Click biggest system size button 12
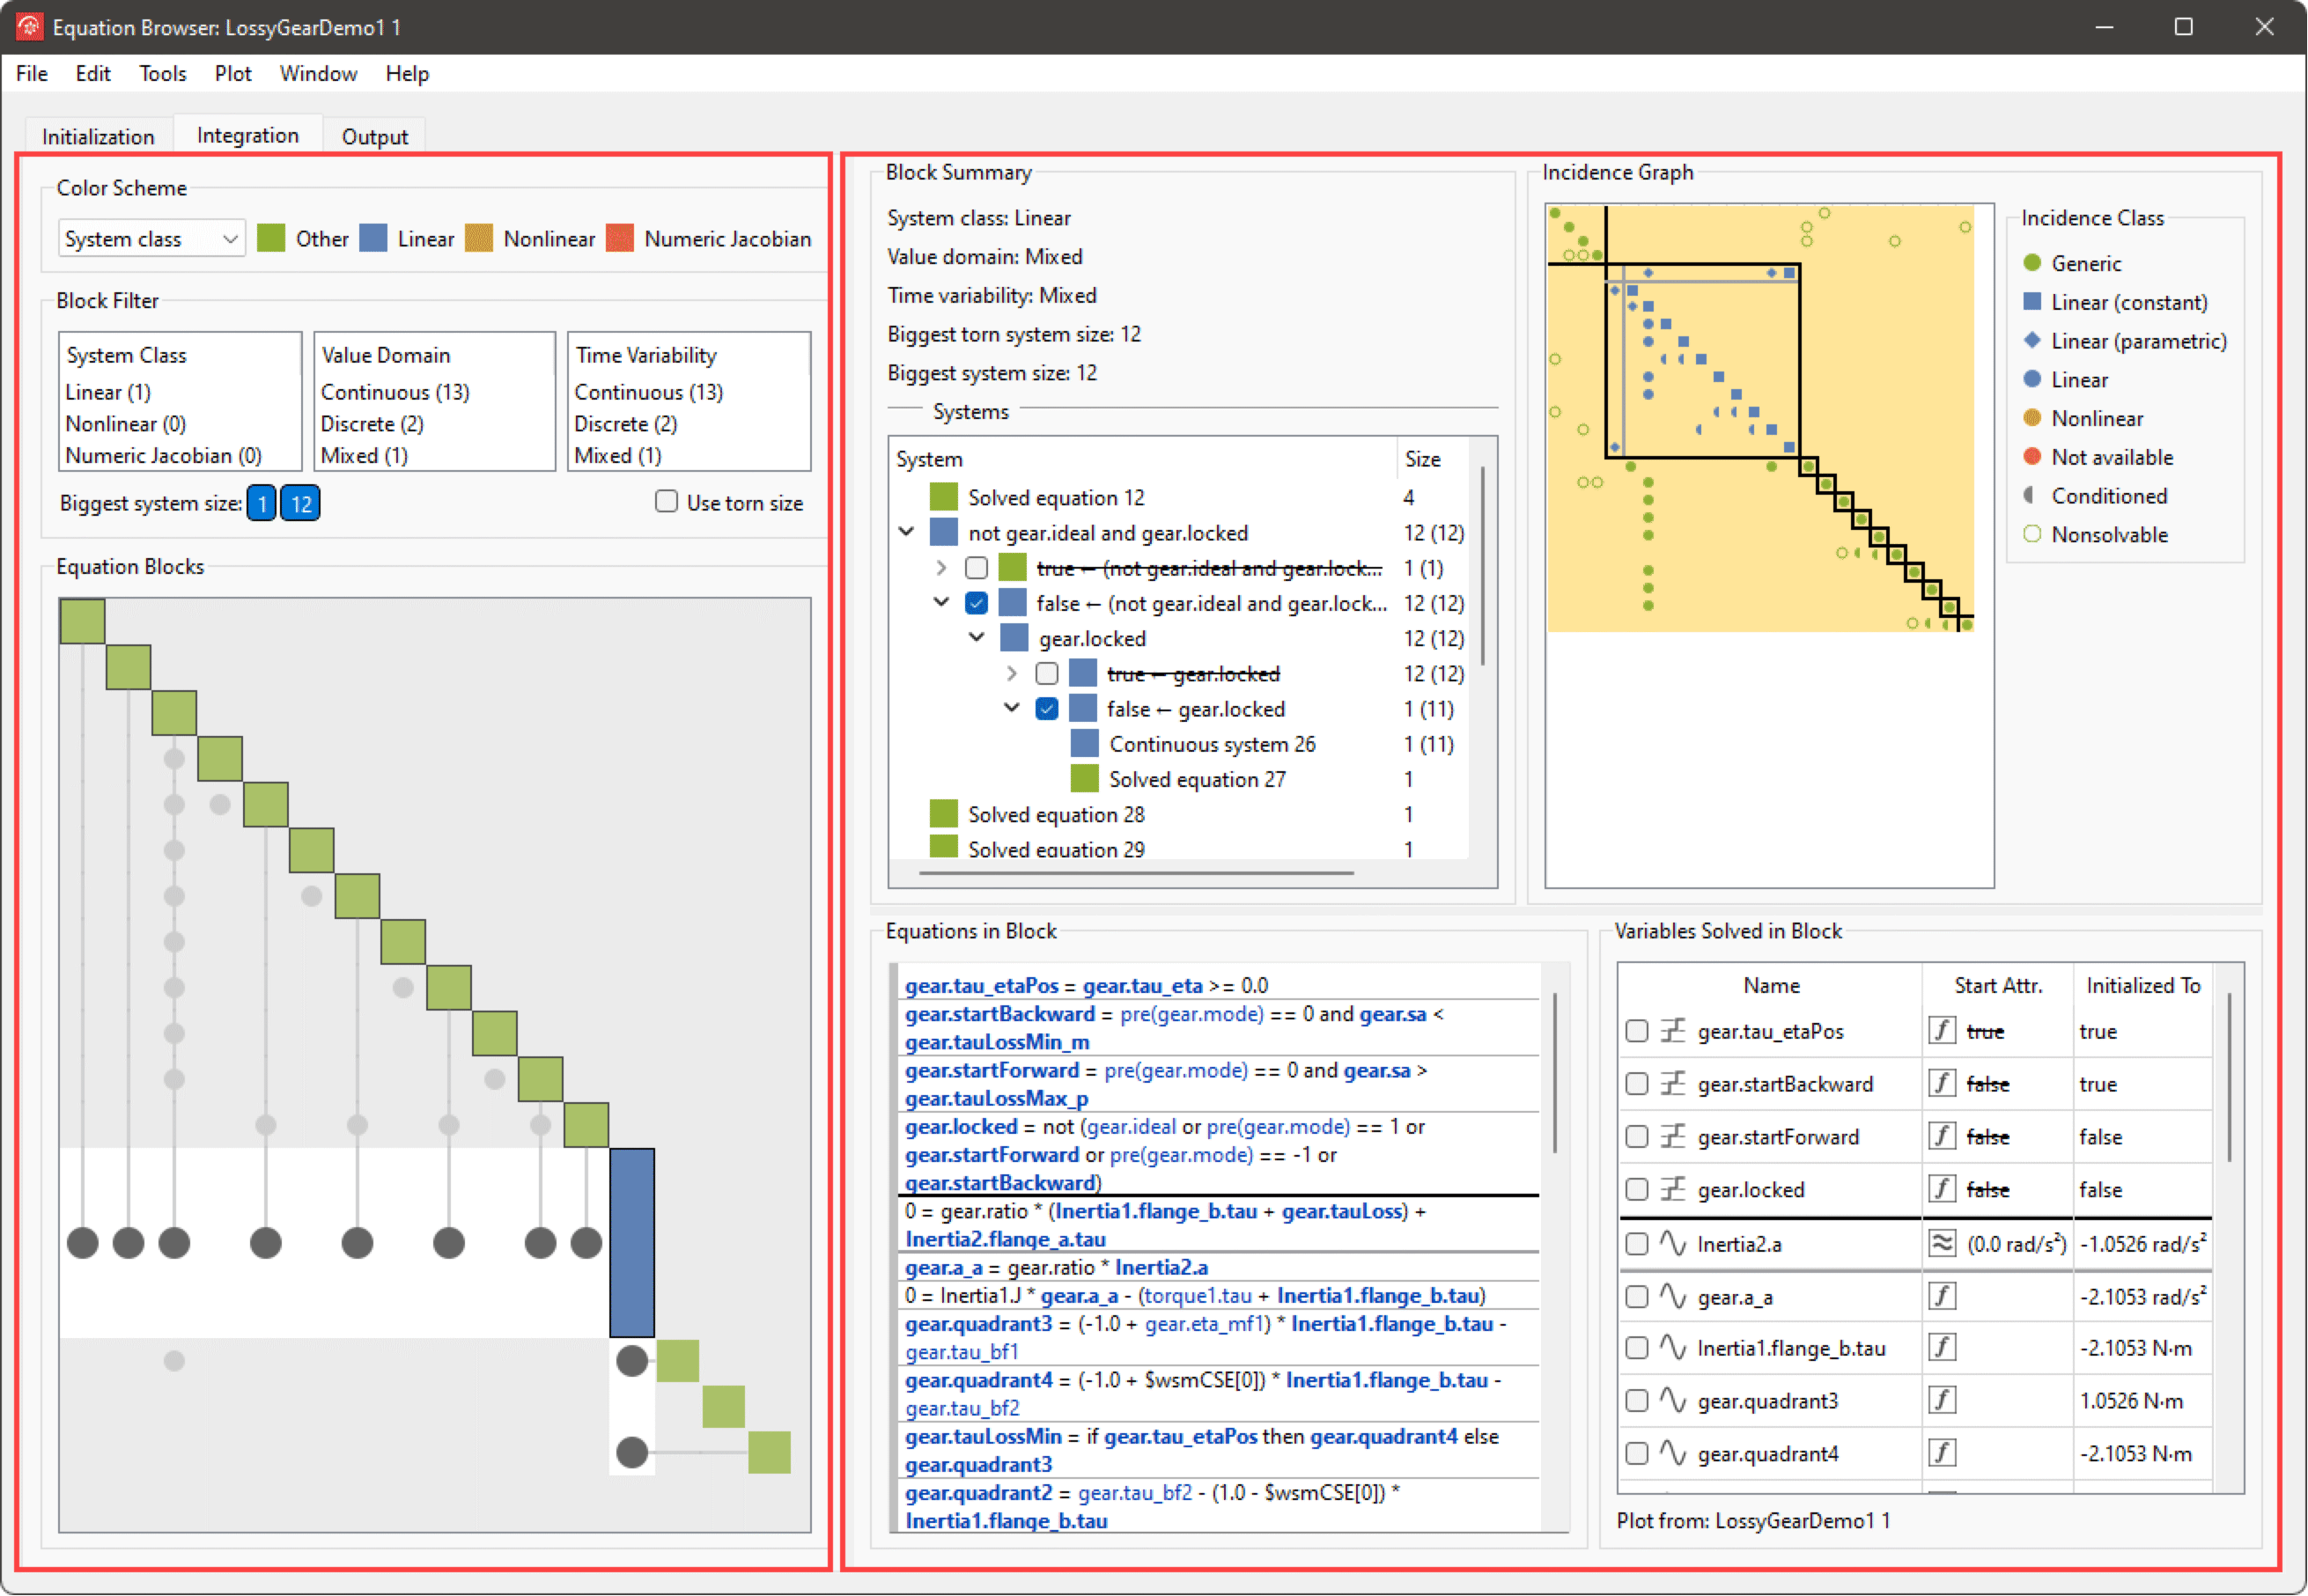 point(300,503)
